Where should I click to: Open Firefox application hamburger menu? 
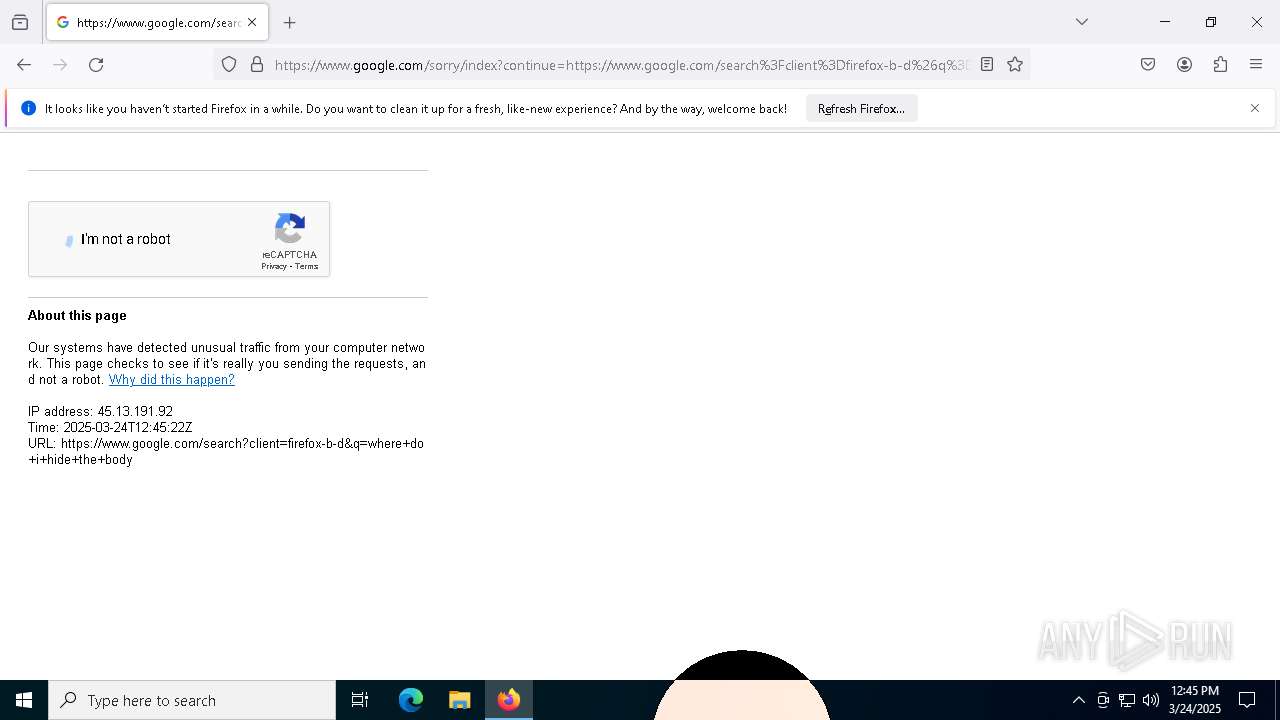(x=1256, y=65)
